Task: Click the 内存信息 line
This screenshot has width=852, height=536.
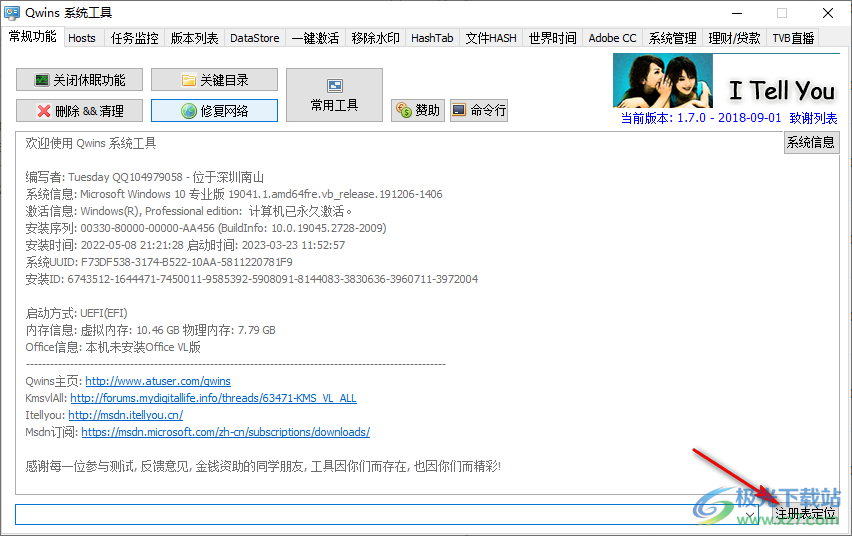Action: point(150,330)
